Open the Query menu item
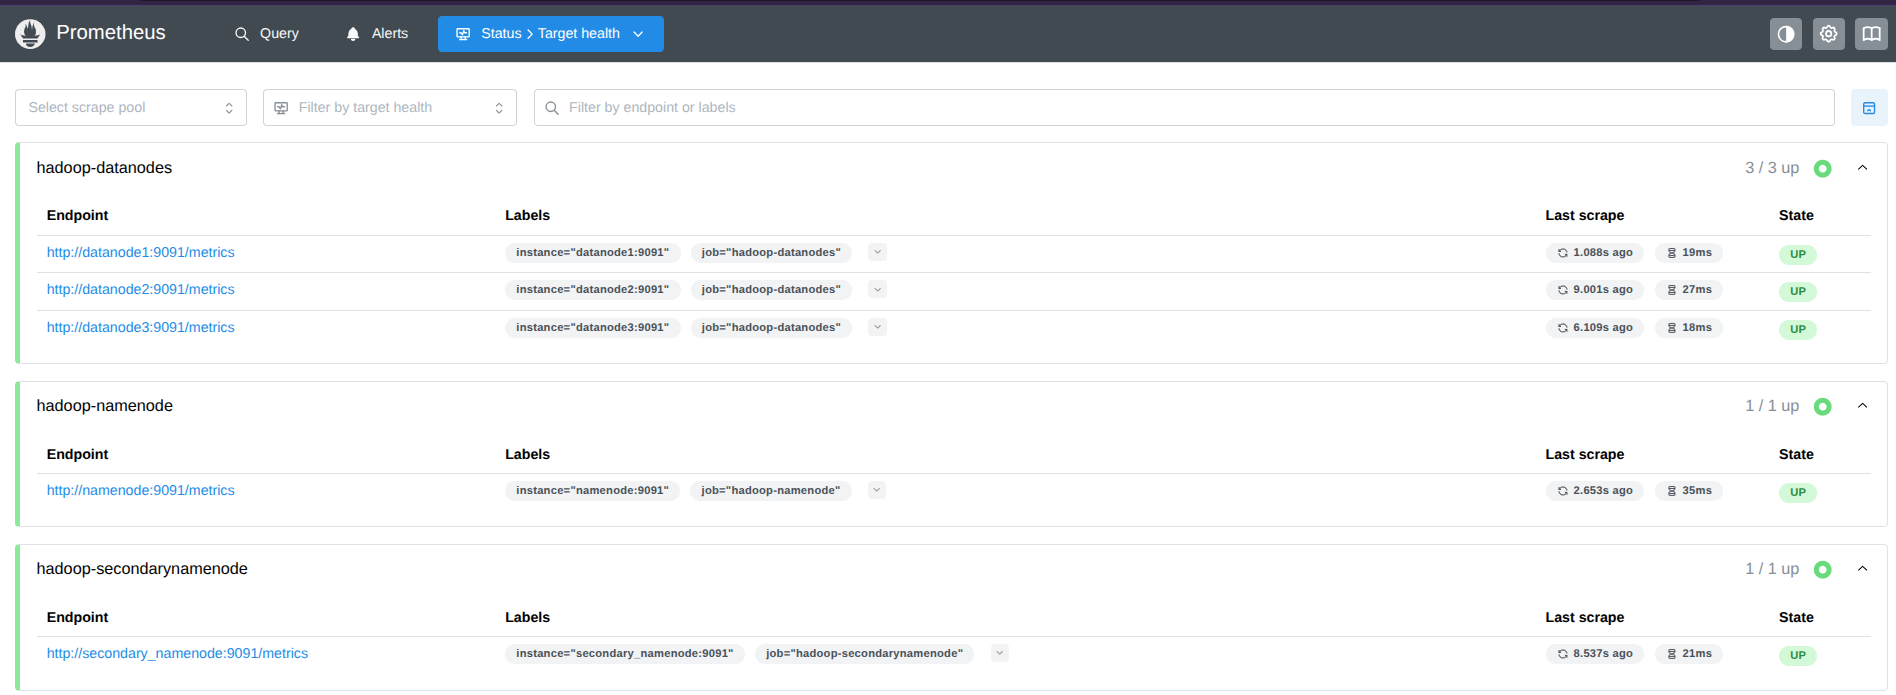This screenshot has width=1896, height=695. tap(267, 34)
